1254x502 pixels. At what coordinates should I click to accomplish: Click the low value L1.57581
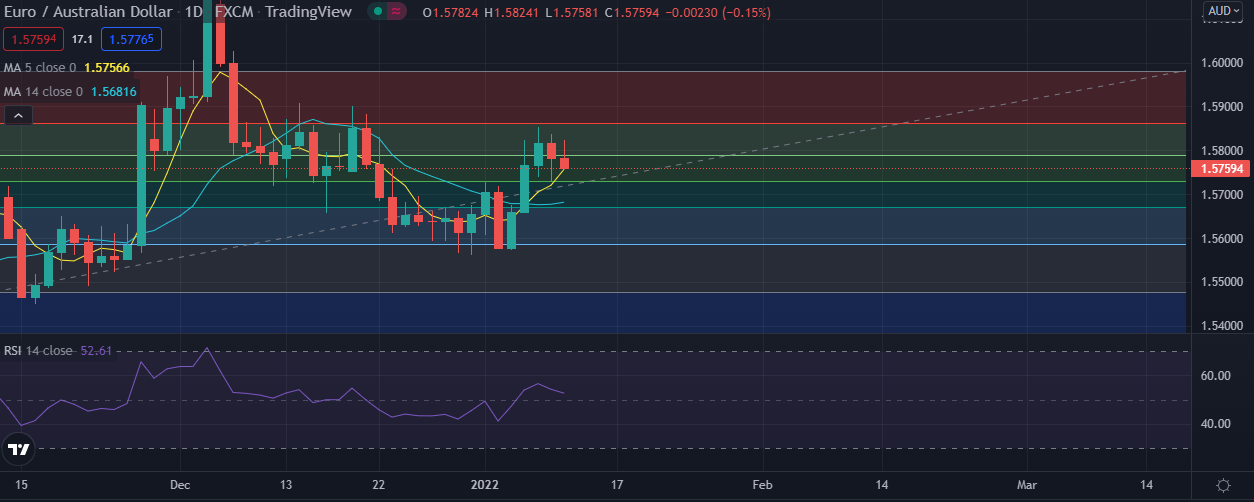(573, 13)
